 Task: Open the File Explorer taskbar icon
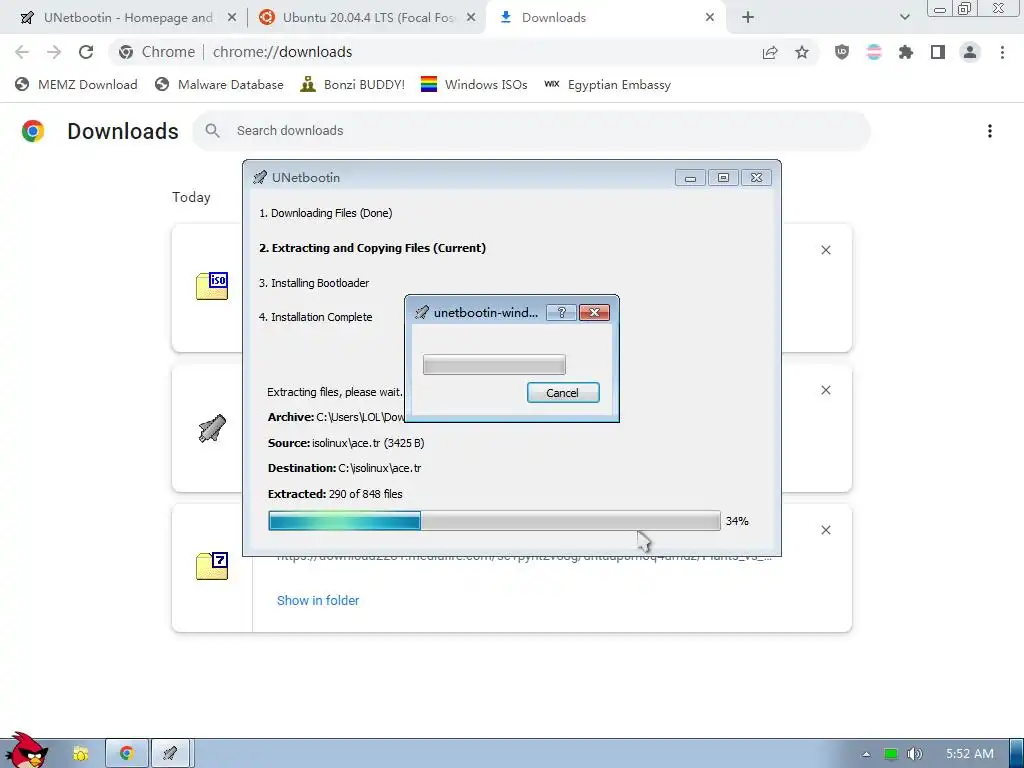click(x=81, y=754)
